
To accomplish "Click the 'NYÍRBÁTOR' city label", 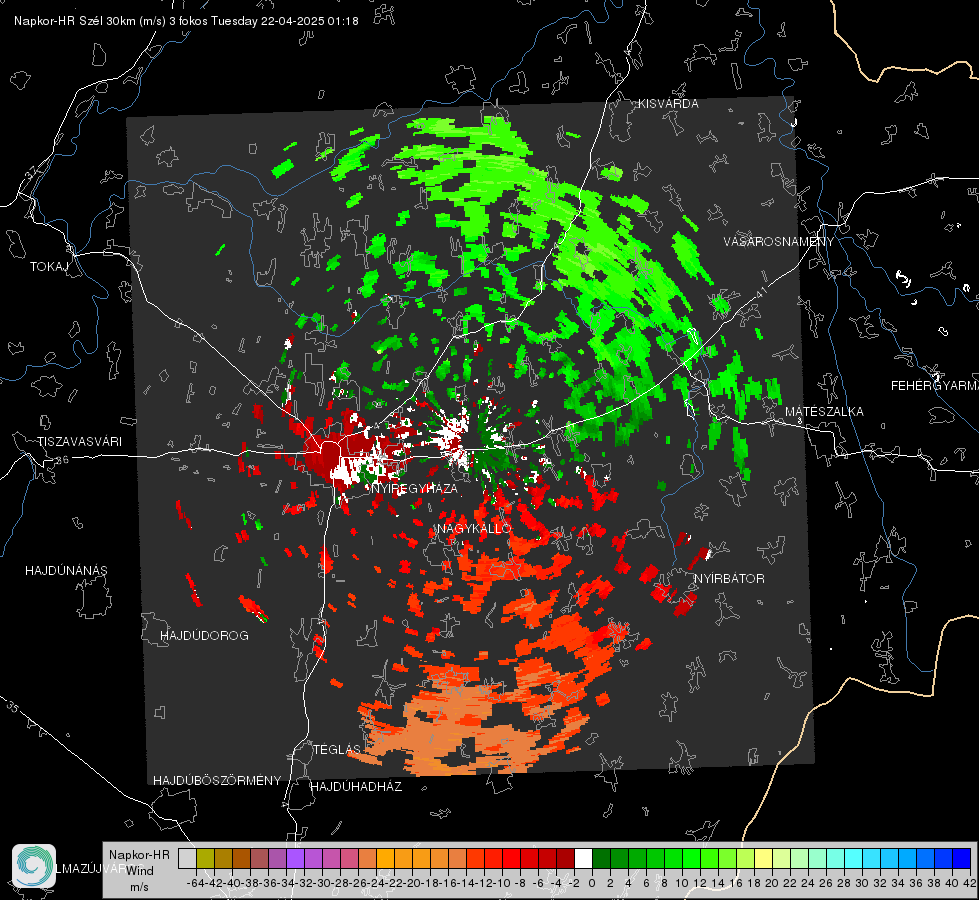I will point(729,578).
